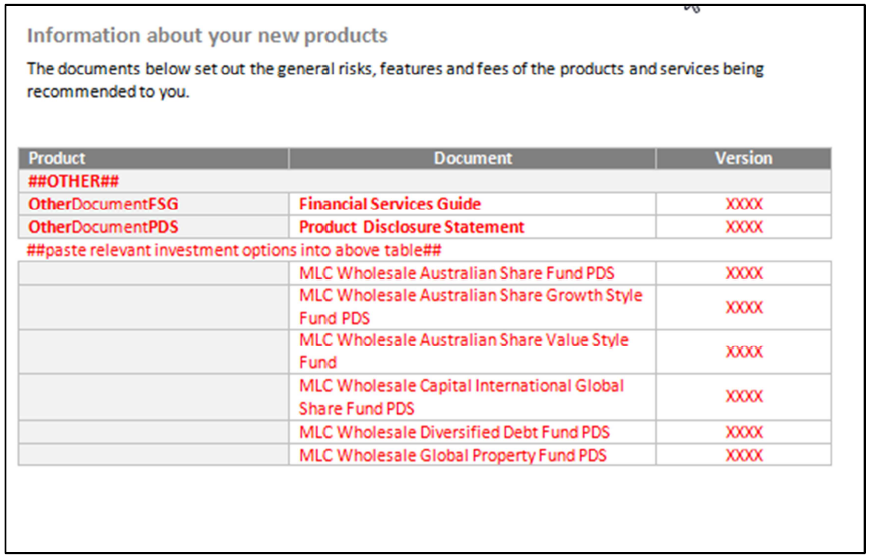Click MLC Wholesale Global Property Fund PDS
This screenshot has width=872, height=560.
pos(453,455)
